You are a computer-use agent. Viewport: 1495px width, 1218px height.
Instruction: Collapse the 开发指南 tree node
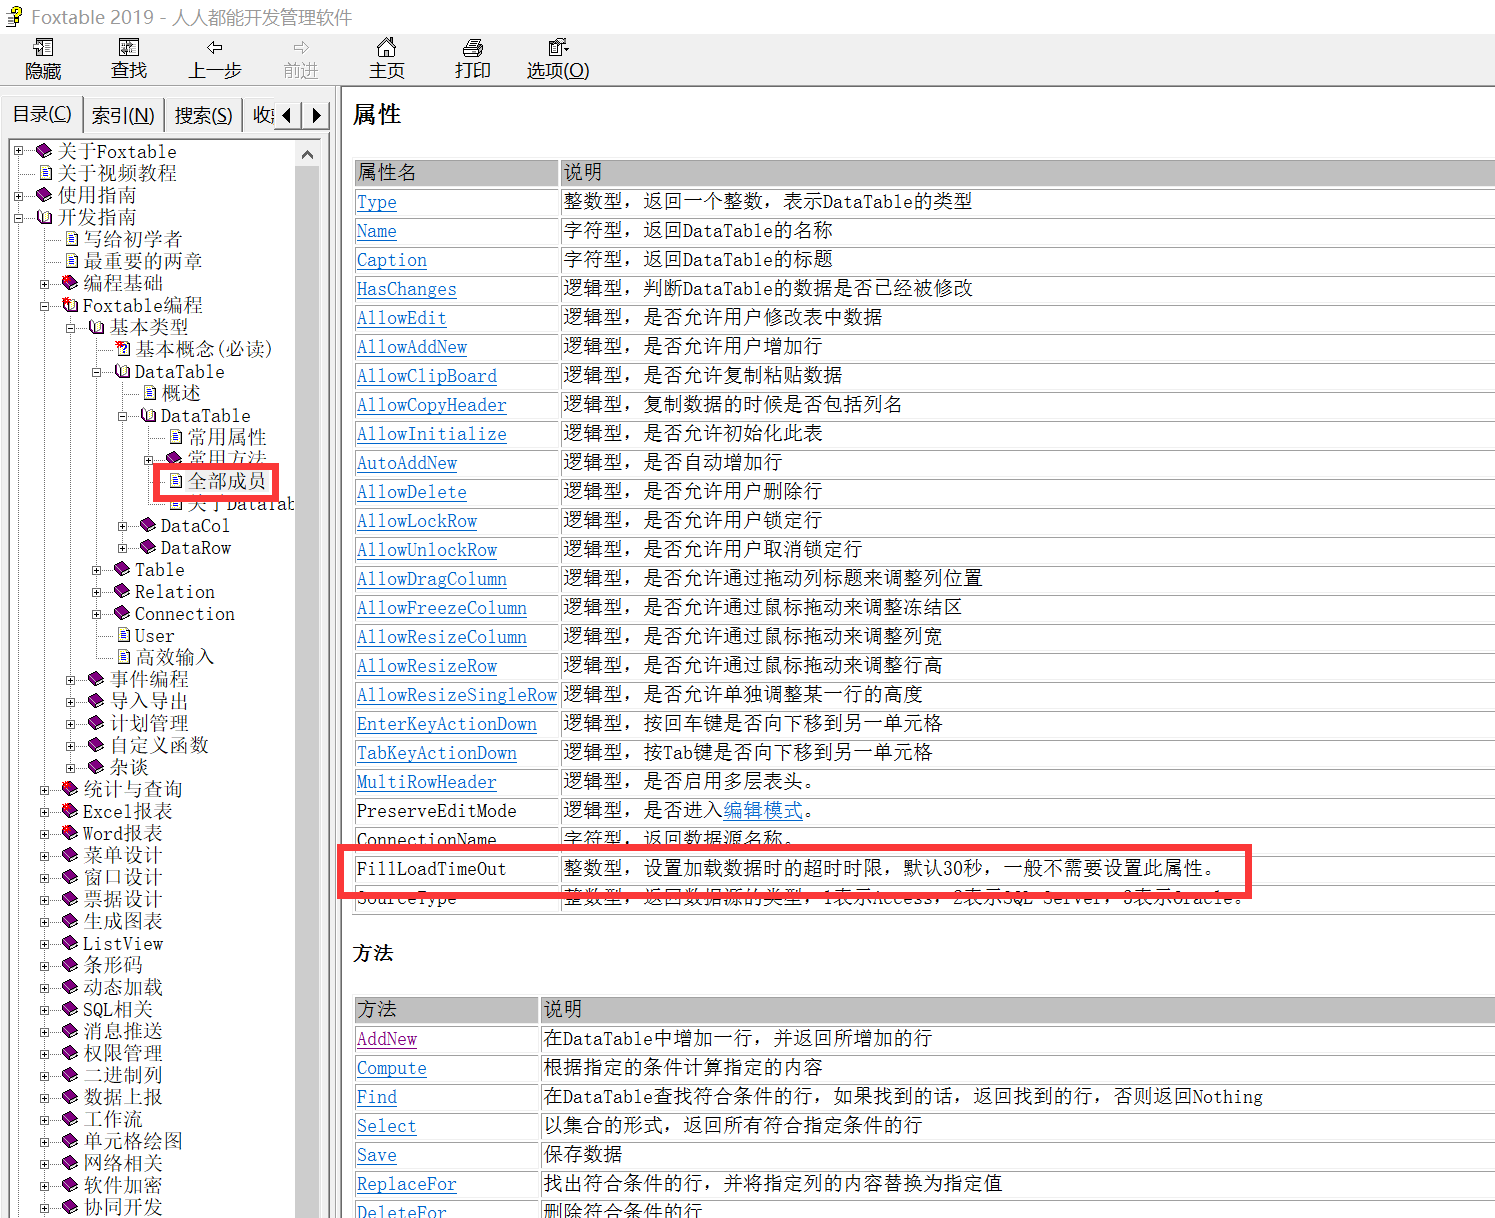18,217
